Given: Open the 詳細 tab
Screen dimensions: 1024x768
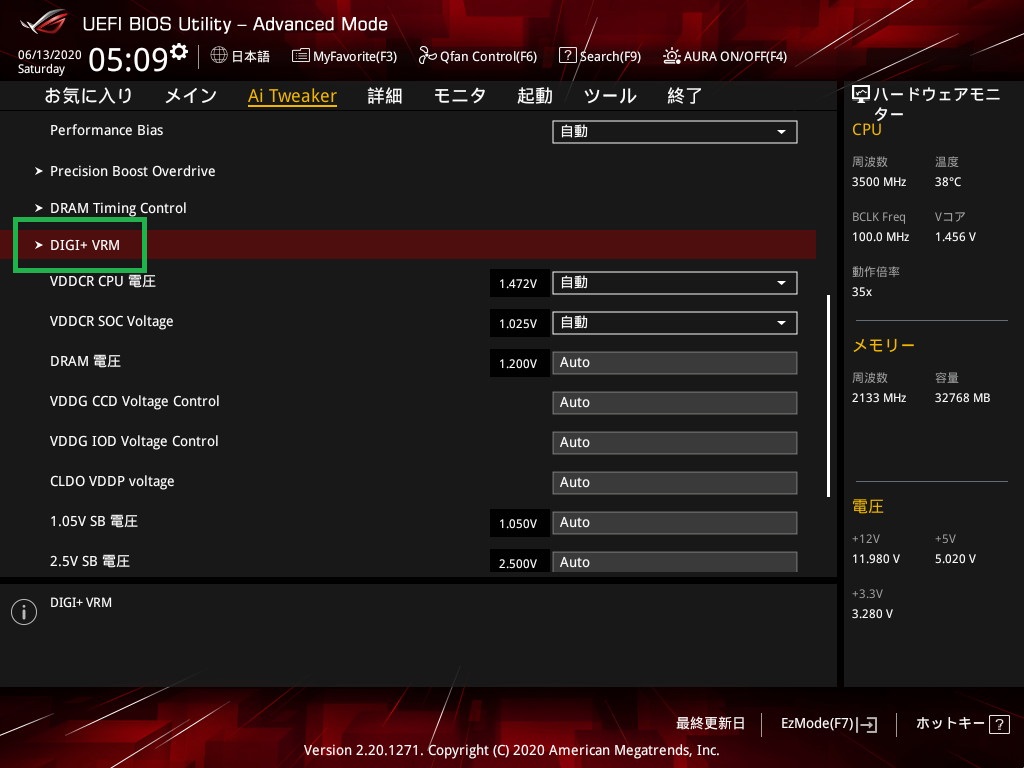Looking at the screenshot, I should click(x=385, y=96).
